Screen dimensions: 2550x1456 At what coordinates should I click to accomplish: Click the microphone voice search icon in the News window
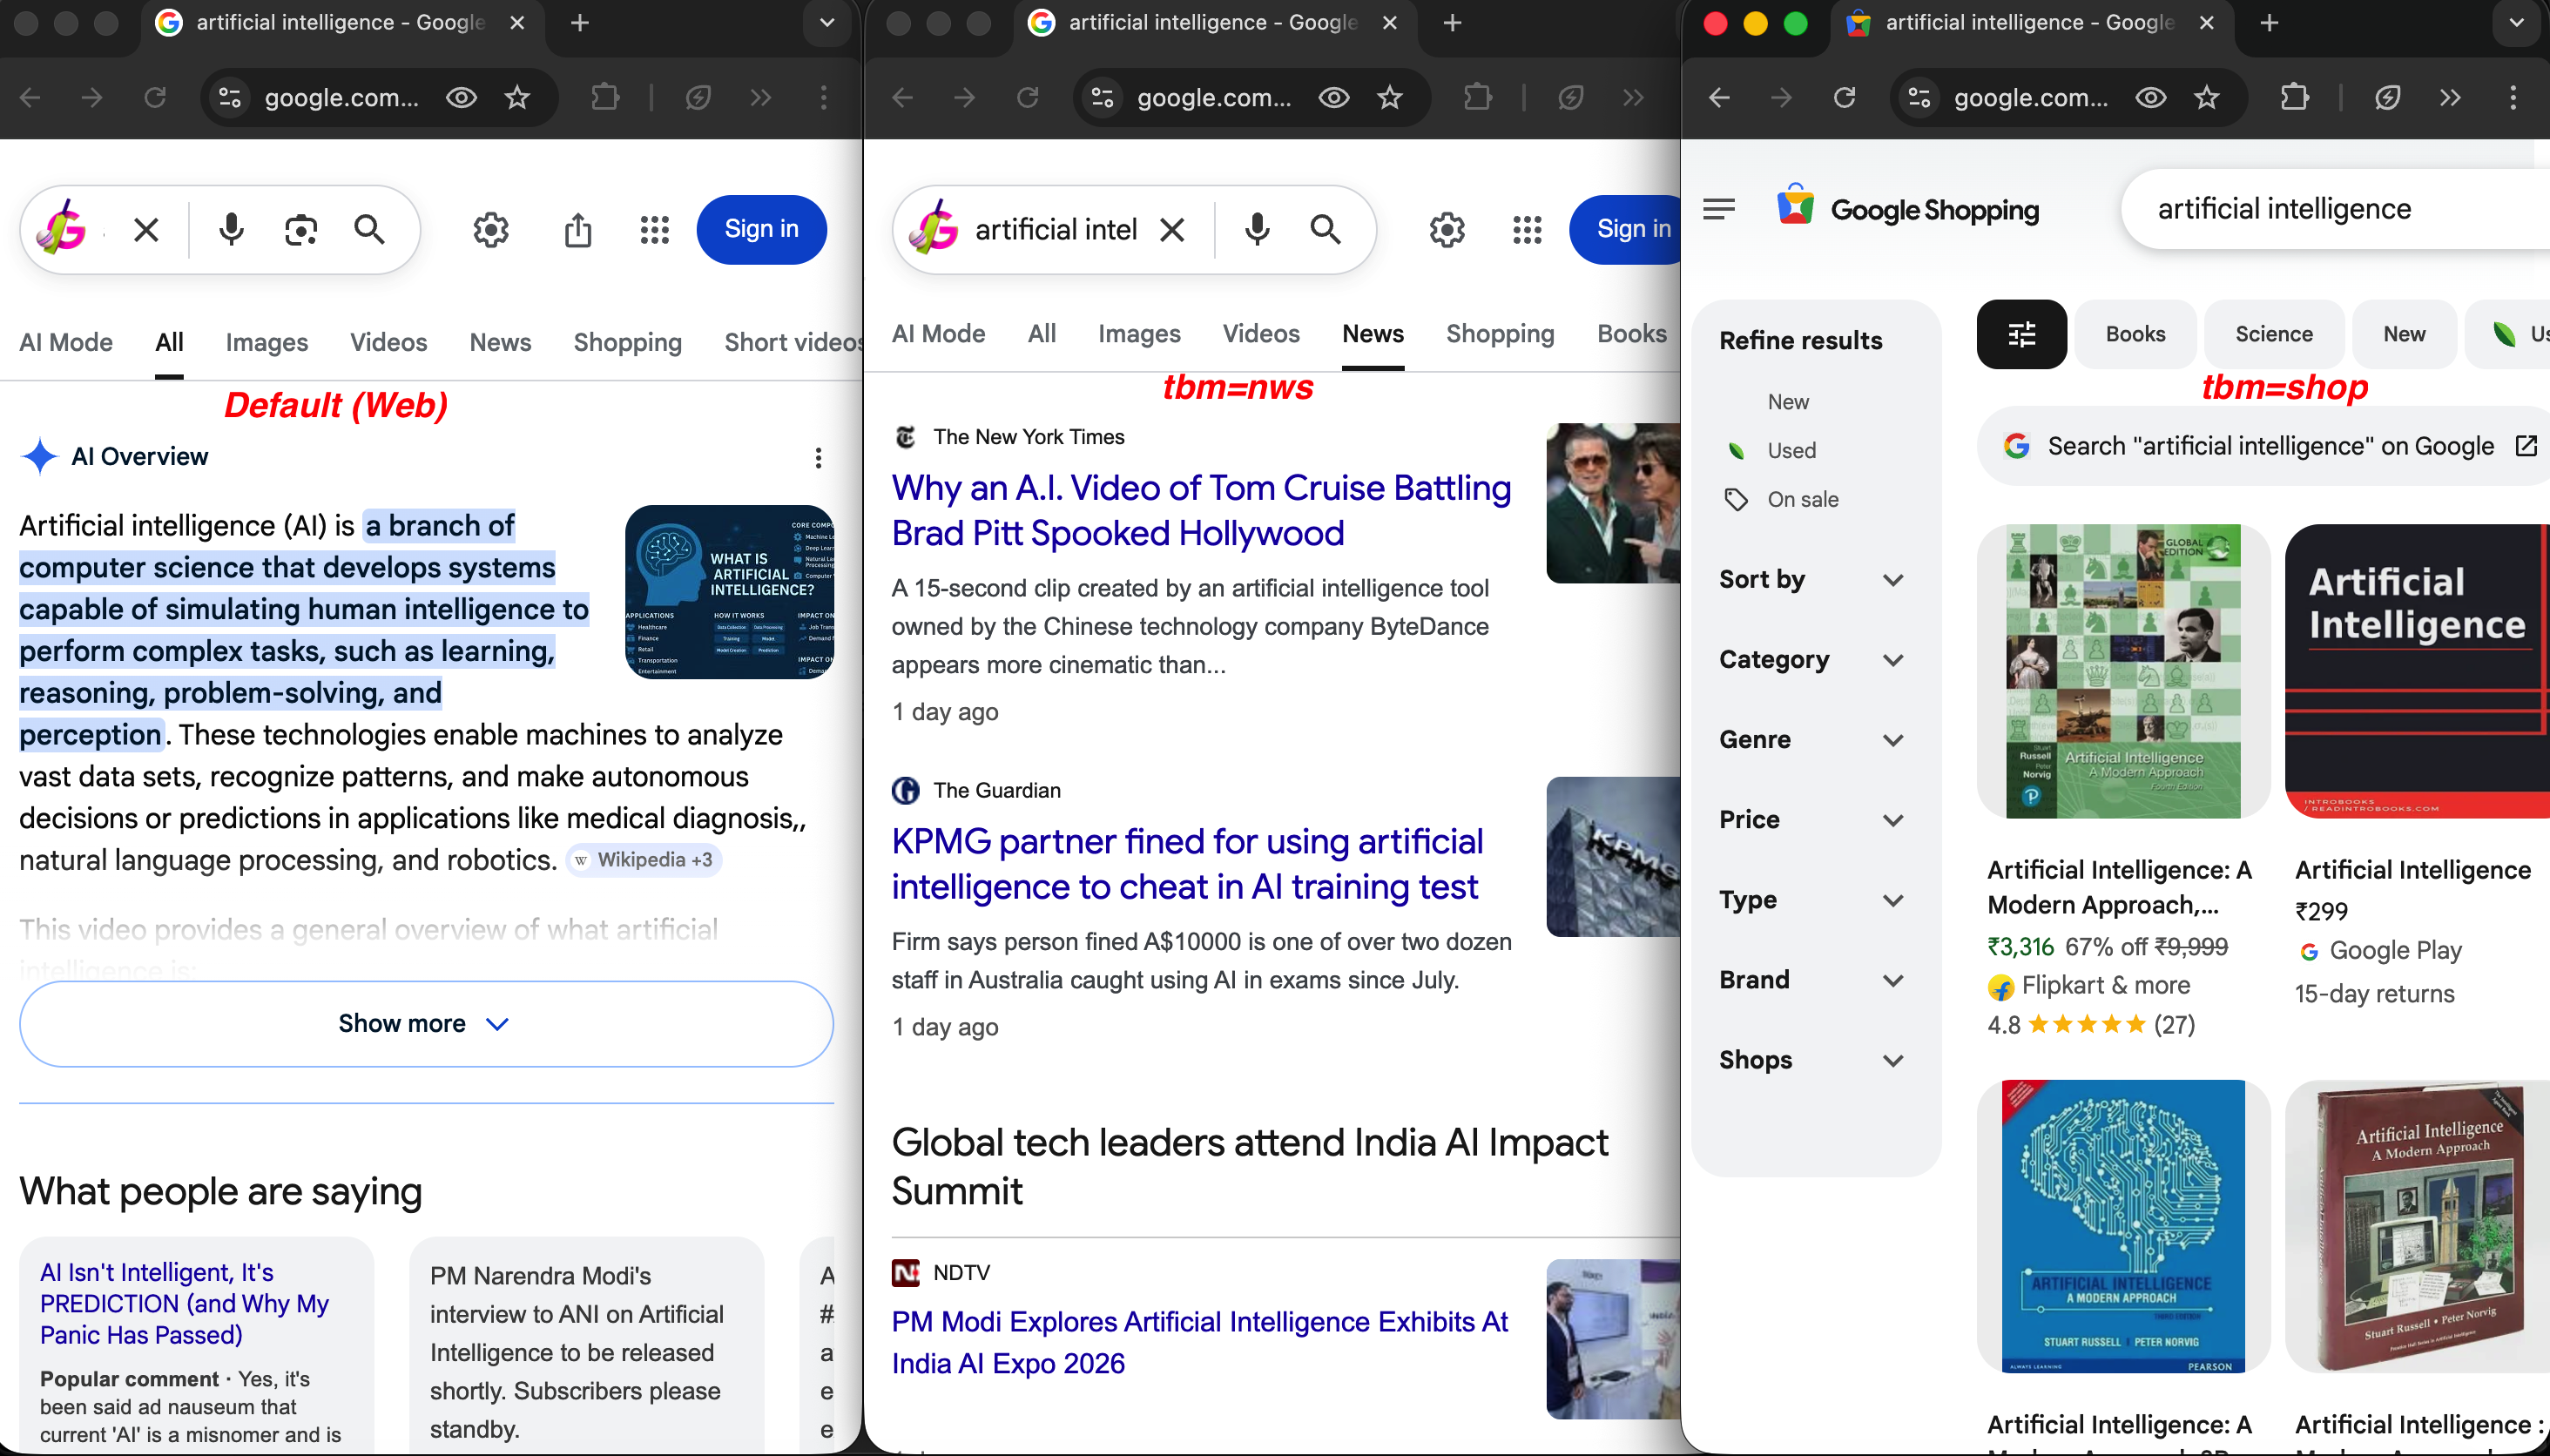pyautogui.click(x=1257, y=230)
